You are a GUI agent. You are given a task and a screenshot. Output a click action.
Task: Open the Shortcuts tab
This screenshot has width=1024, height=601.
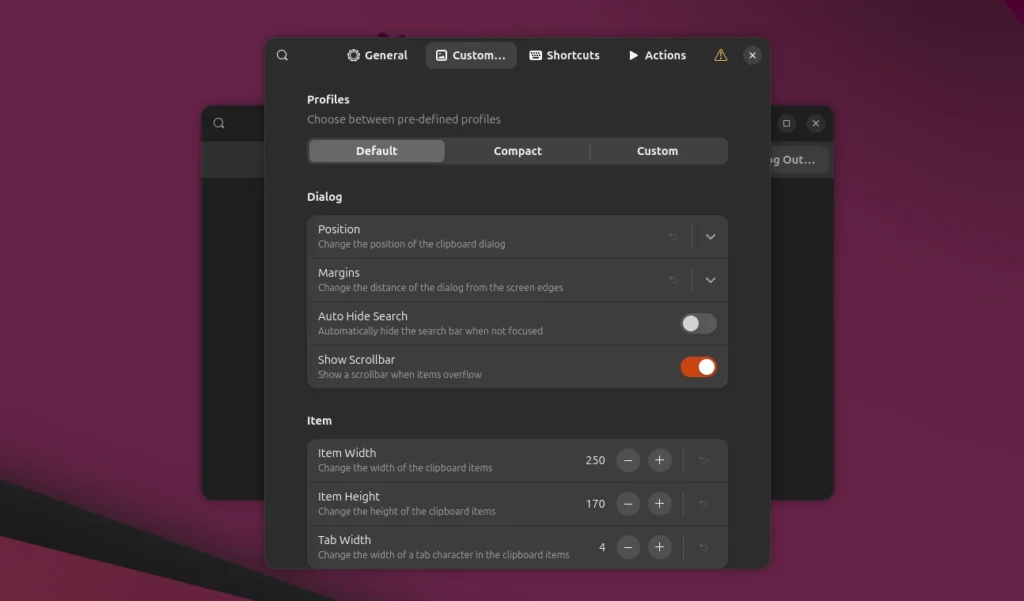(x=564, y=56)
